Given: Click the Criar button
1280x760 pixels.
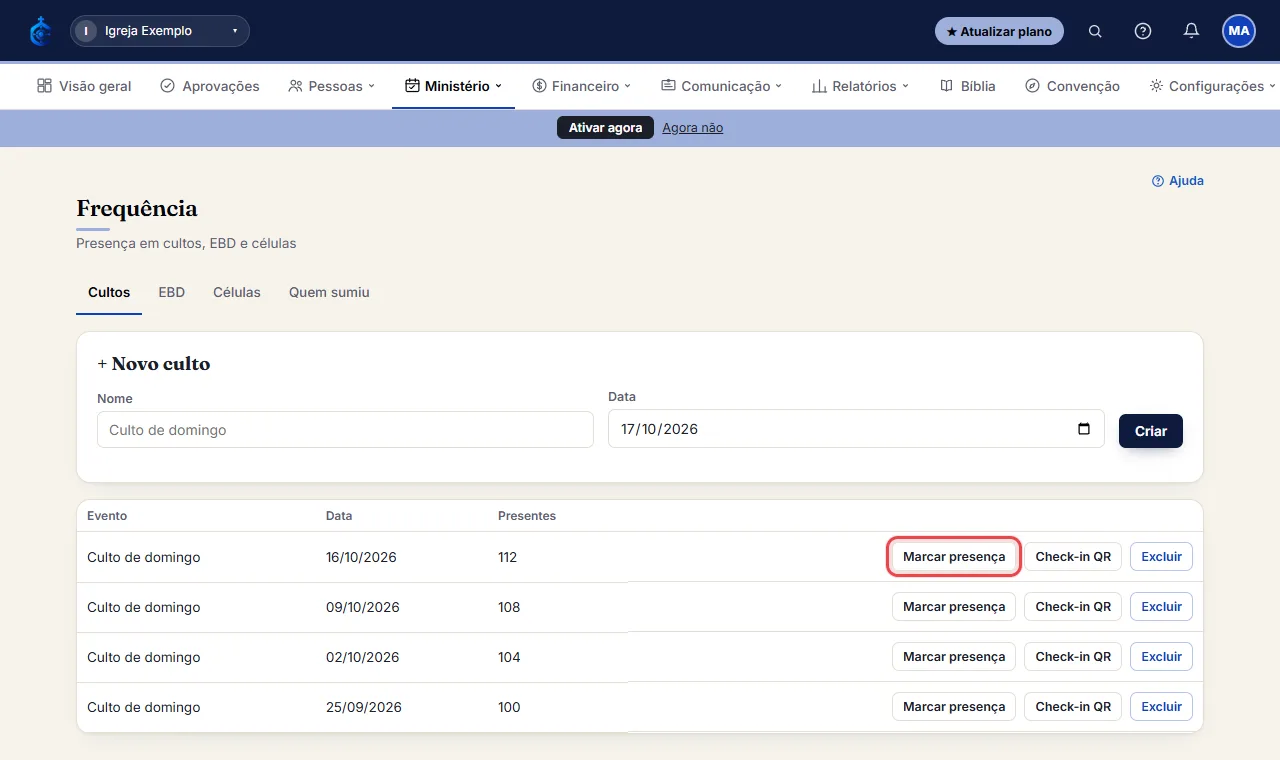Looking at the screenshot, I should [1151, 431].
